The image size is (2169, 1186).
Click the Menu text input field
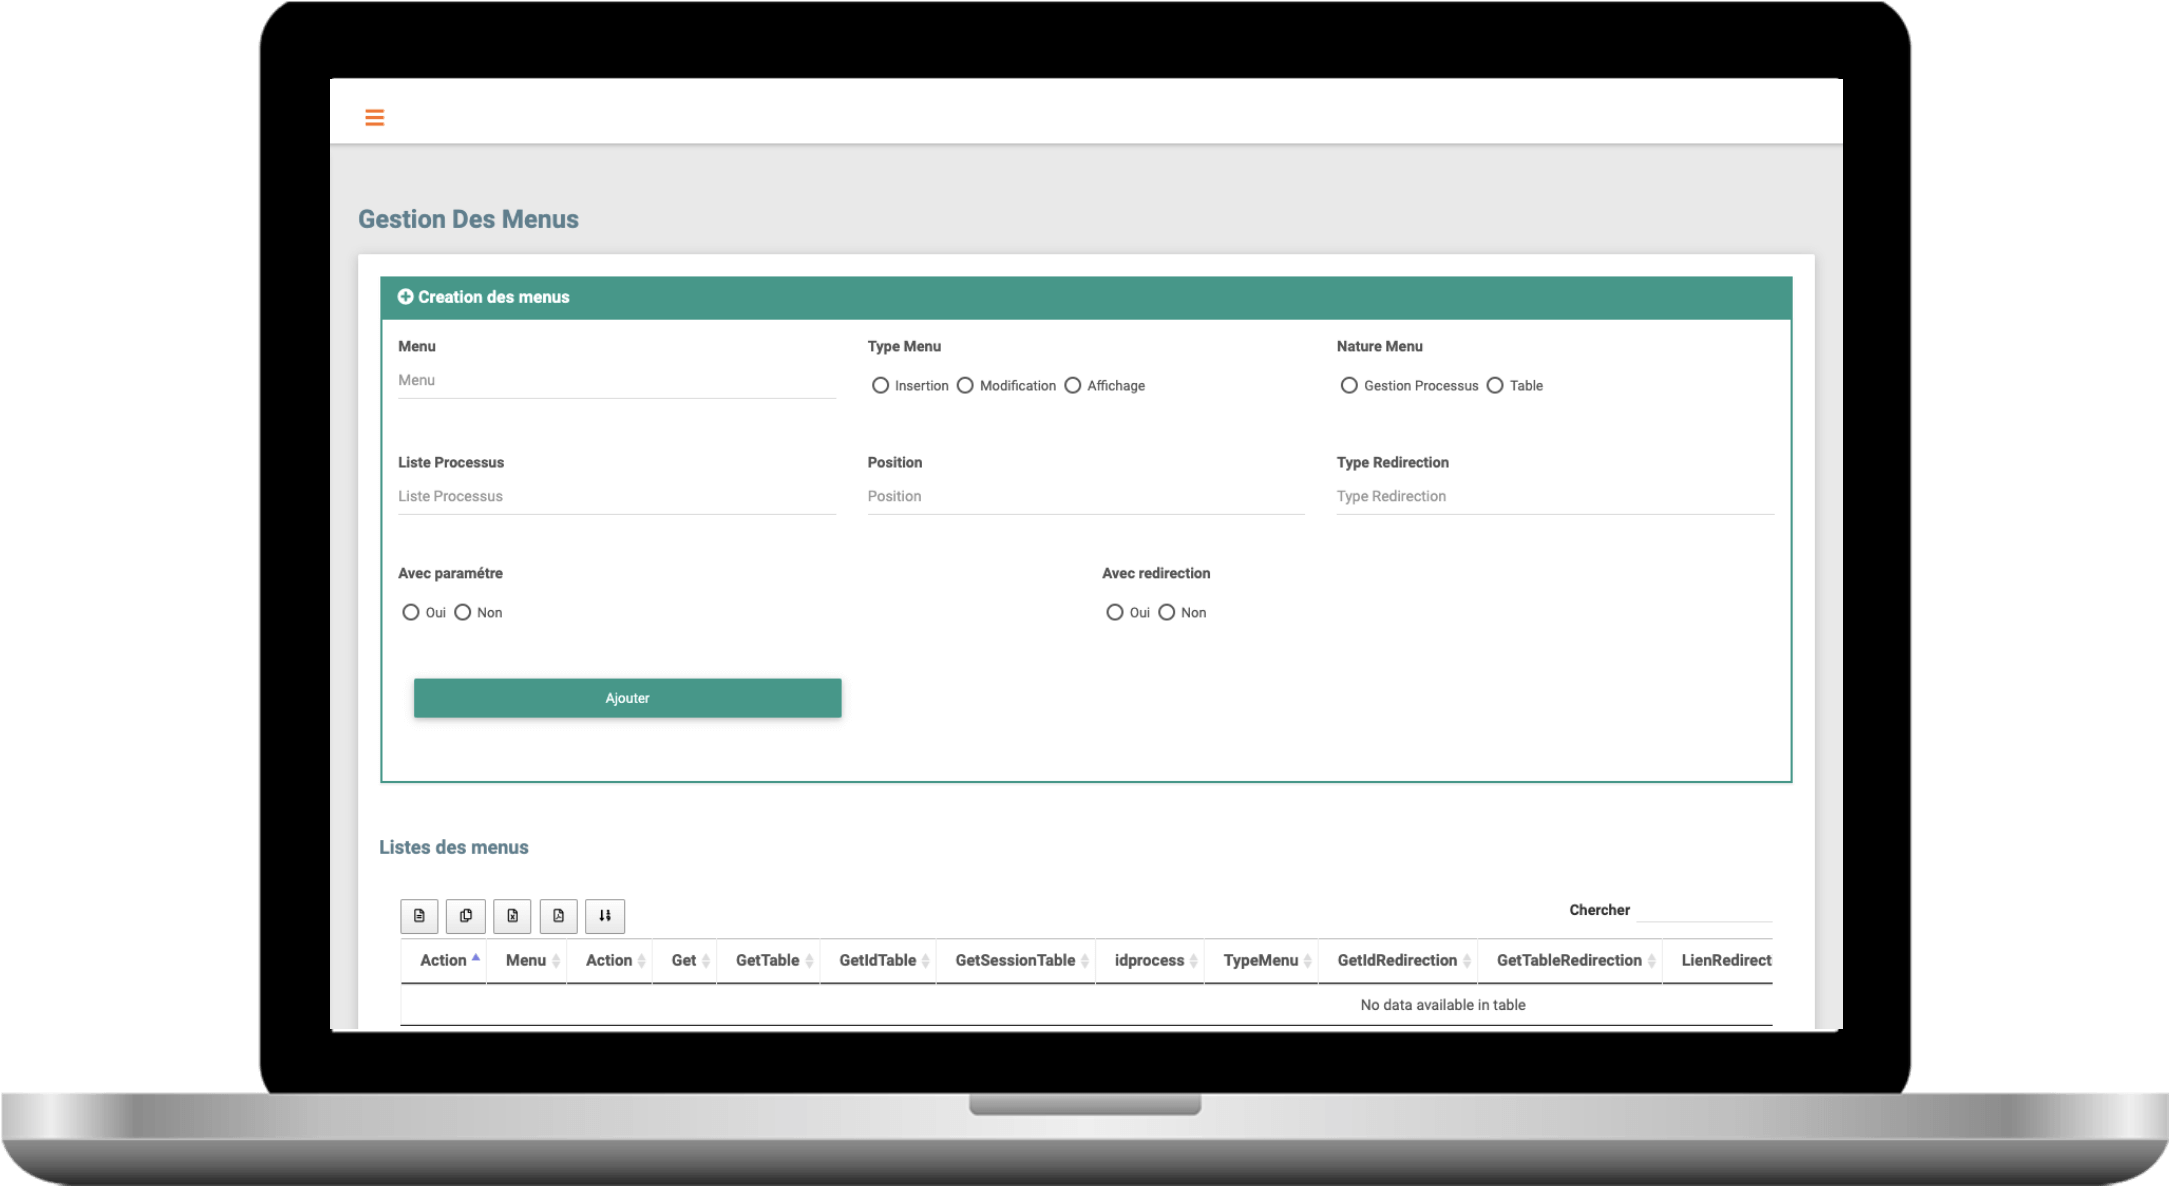tap(616, 381)
